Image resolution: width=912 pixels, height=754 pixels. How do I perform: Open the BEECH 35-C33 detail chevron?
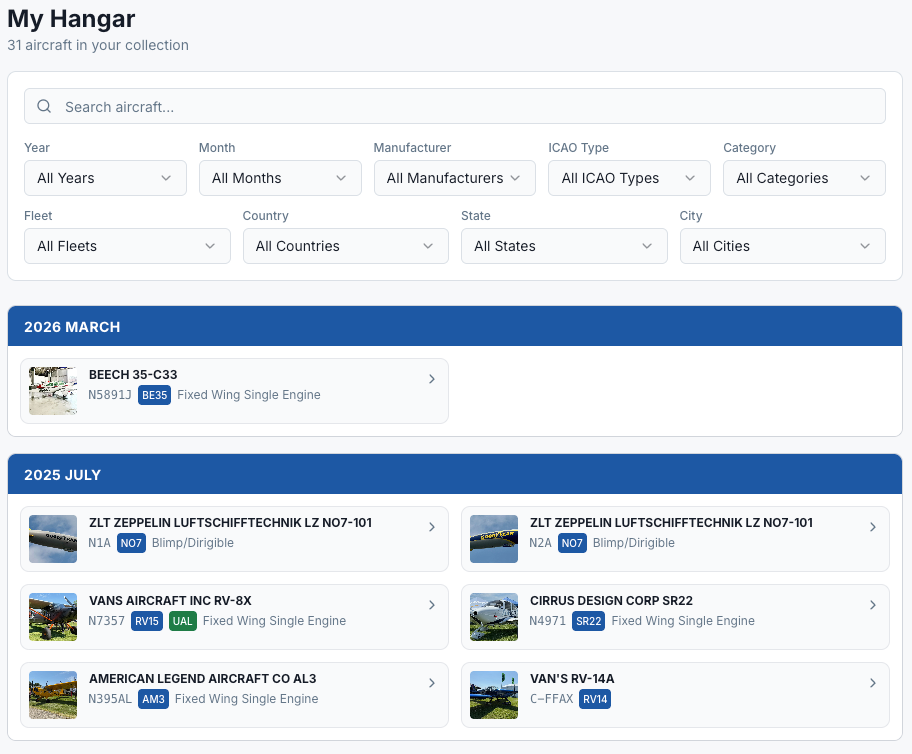pos(432,379)
